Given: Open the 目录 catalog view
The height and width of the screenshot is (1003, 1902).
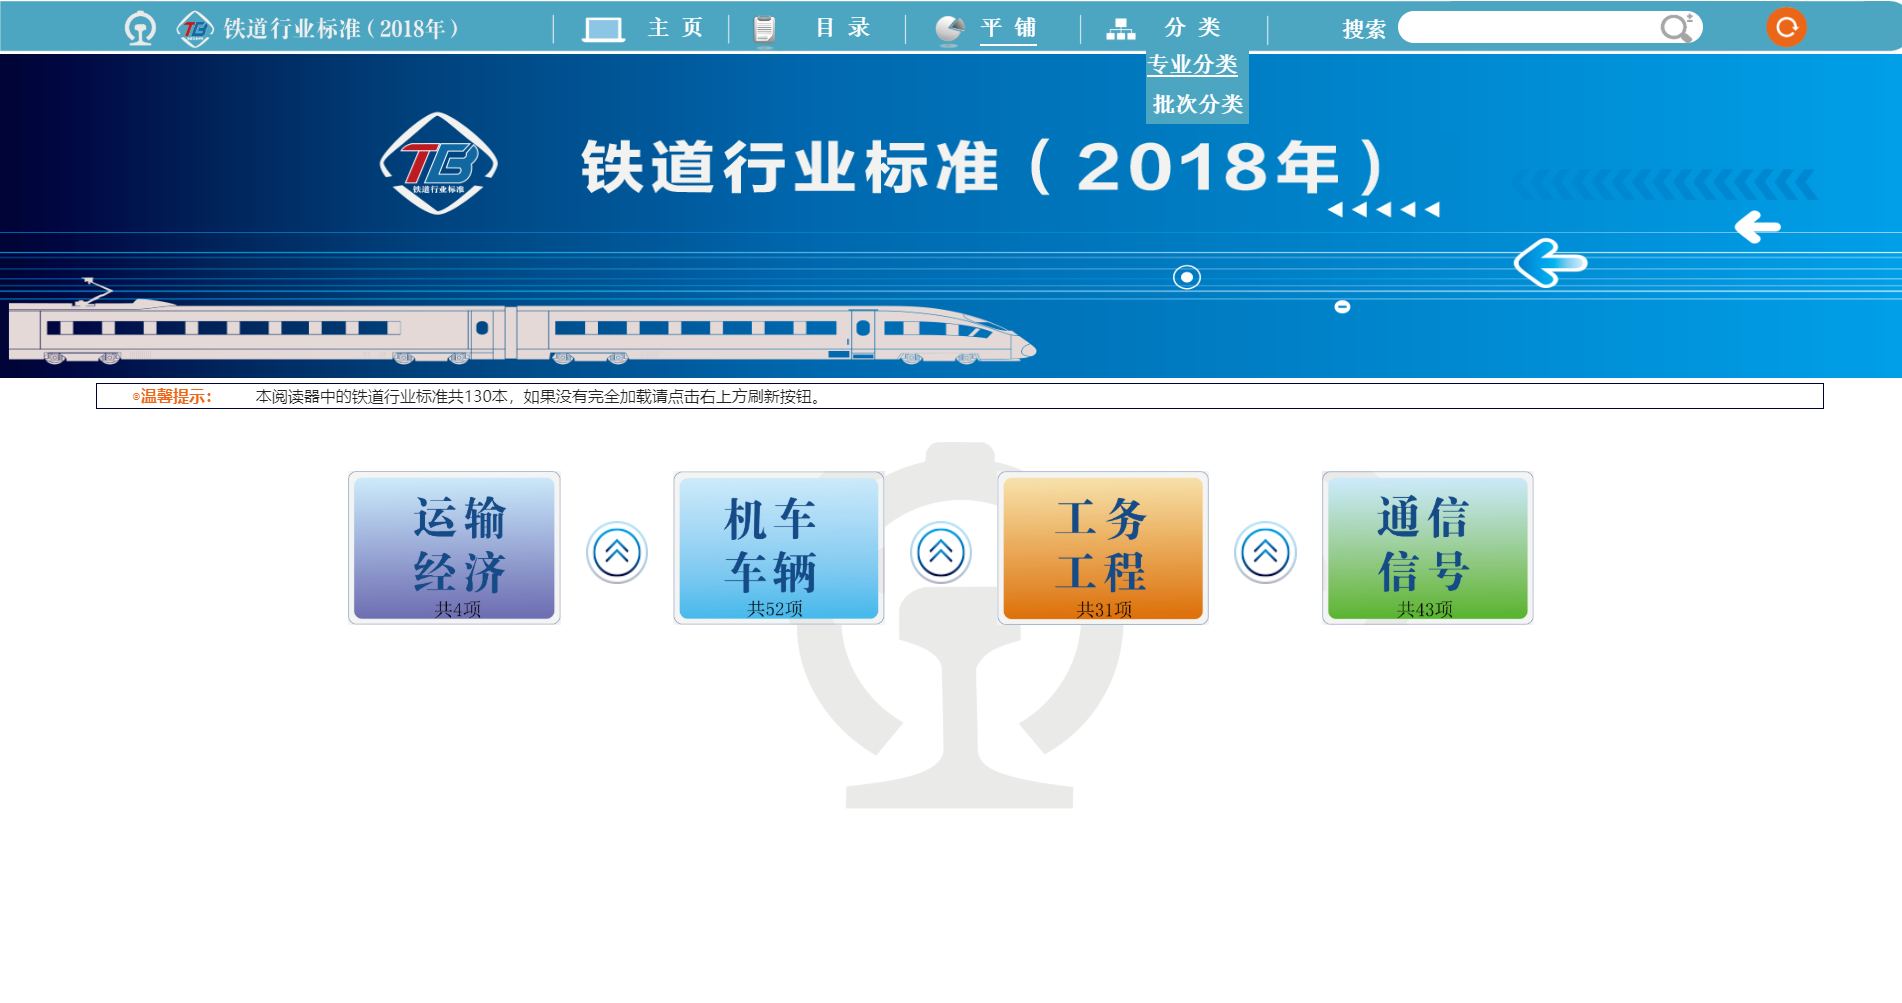Looking at the screenshot, I should pyautogui.click(x=843, y=28).
